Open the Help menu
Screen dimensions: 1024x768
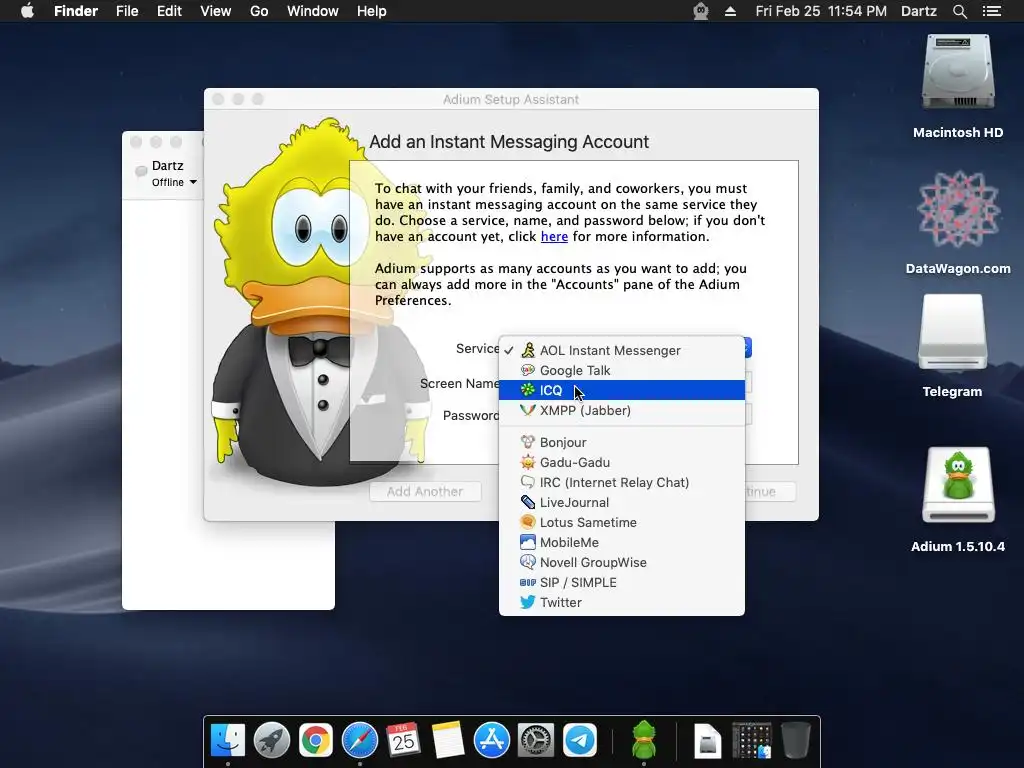372,11
